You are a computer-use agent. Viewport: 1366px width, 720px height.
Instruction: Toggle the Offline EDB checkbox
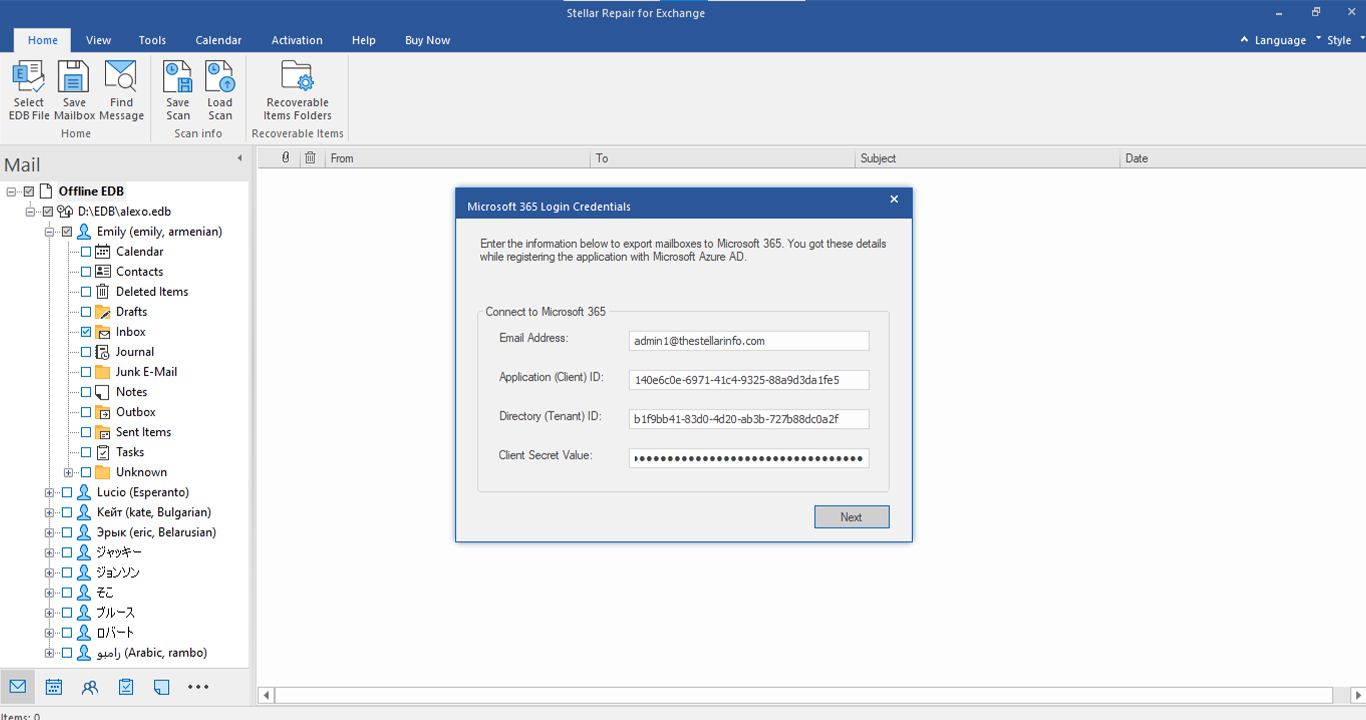coord(29,192)
